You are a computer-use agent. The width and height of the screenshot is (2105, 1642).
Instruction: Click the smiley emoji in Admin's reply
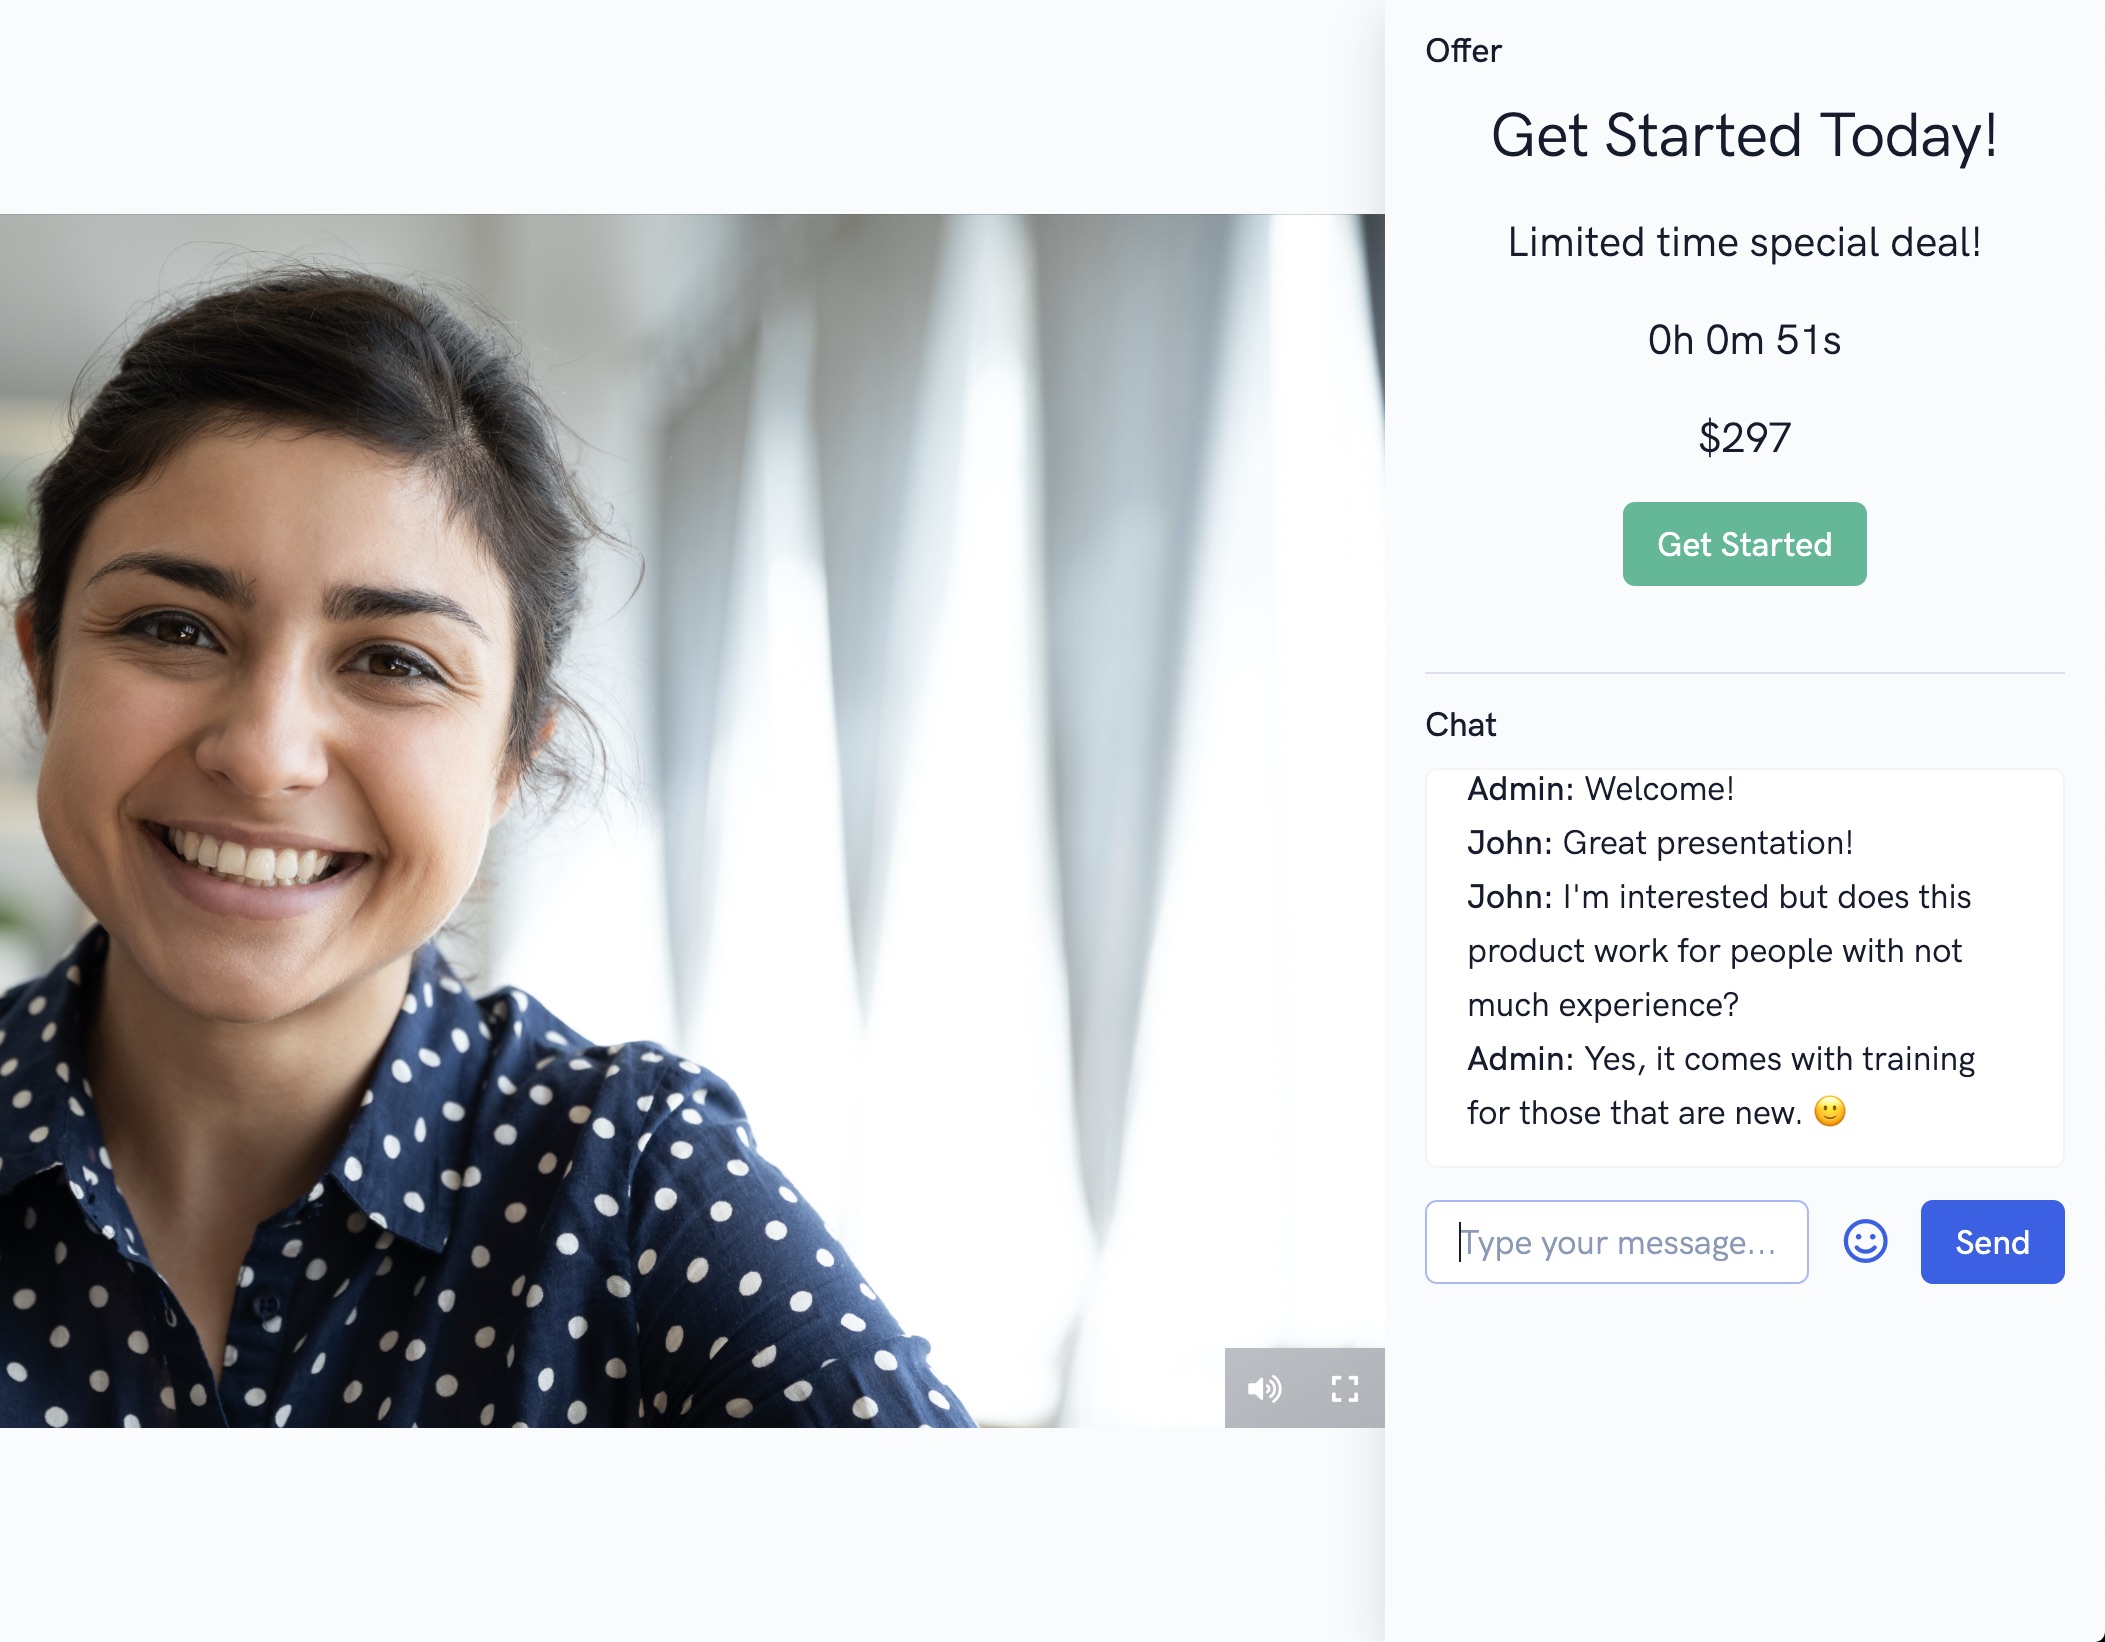tap(1829, 1111)
